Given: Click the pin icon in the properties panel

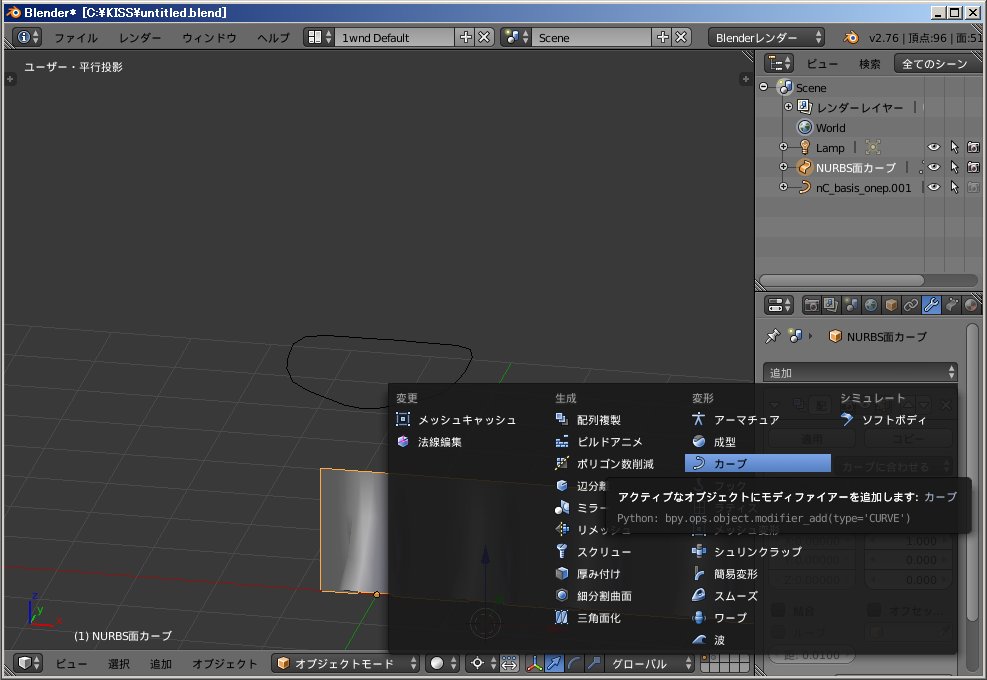Looking at the screenshot, I should tap(772, 336).
